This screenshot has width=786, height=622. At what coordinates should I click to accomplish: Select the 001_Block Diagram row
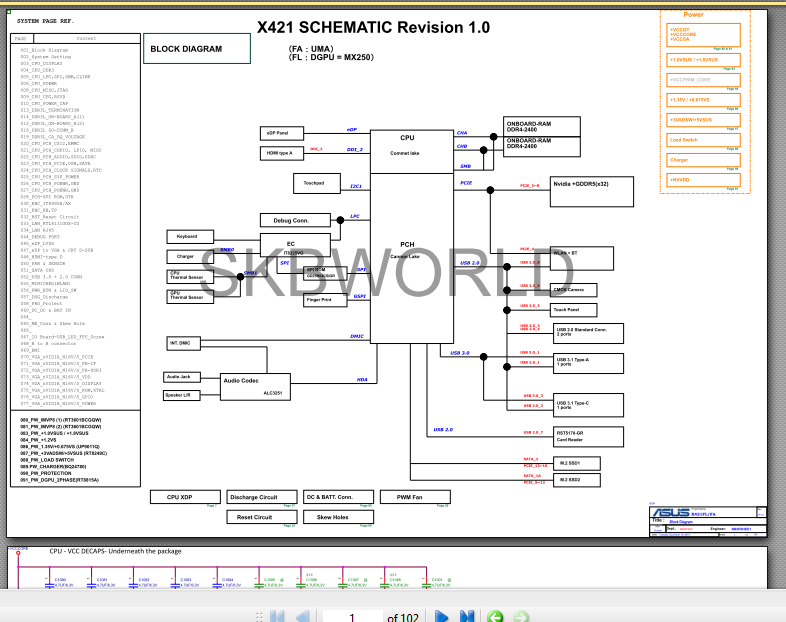44,50
